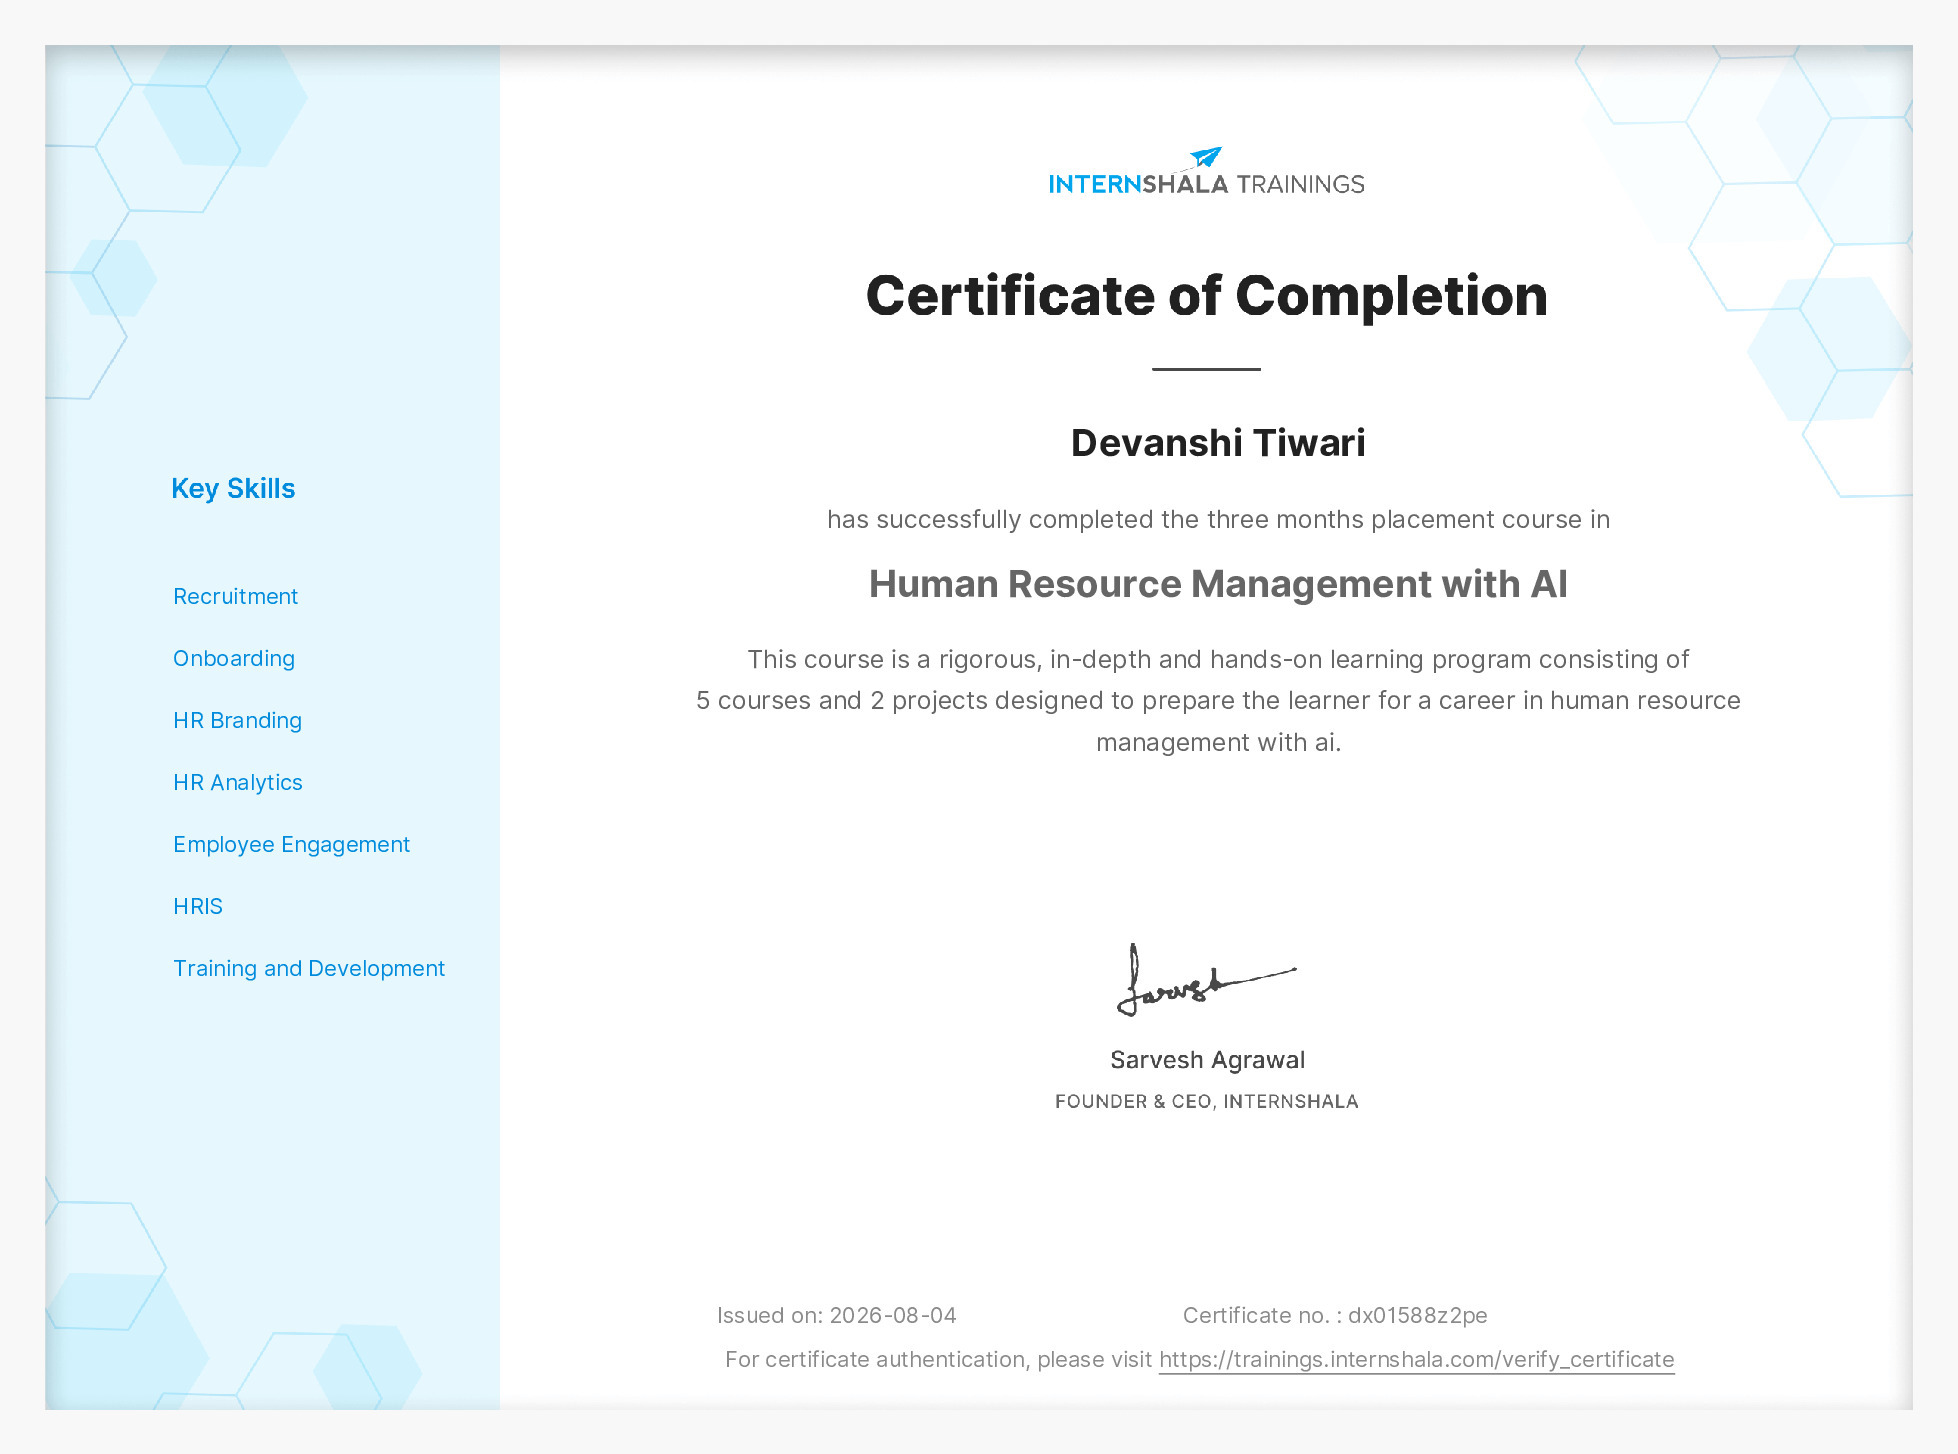1958x1454 pixels.
Task: Select the 'Employee Engagement' skill
Action: [291, 844]
